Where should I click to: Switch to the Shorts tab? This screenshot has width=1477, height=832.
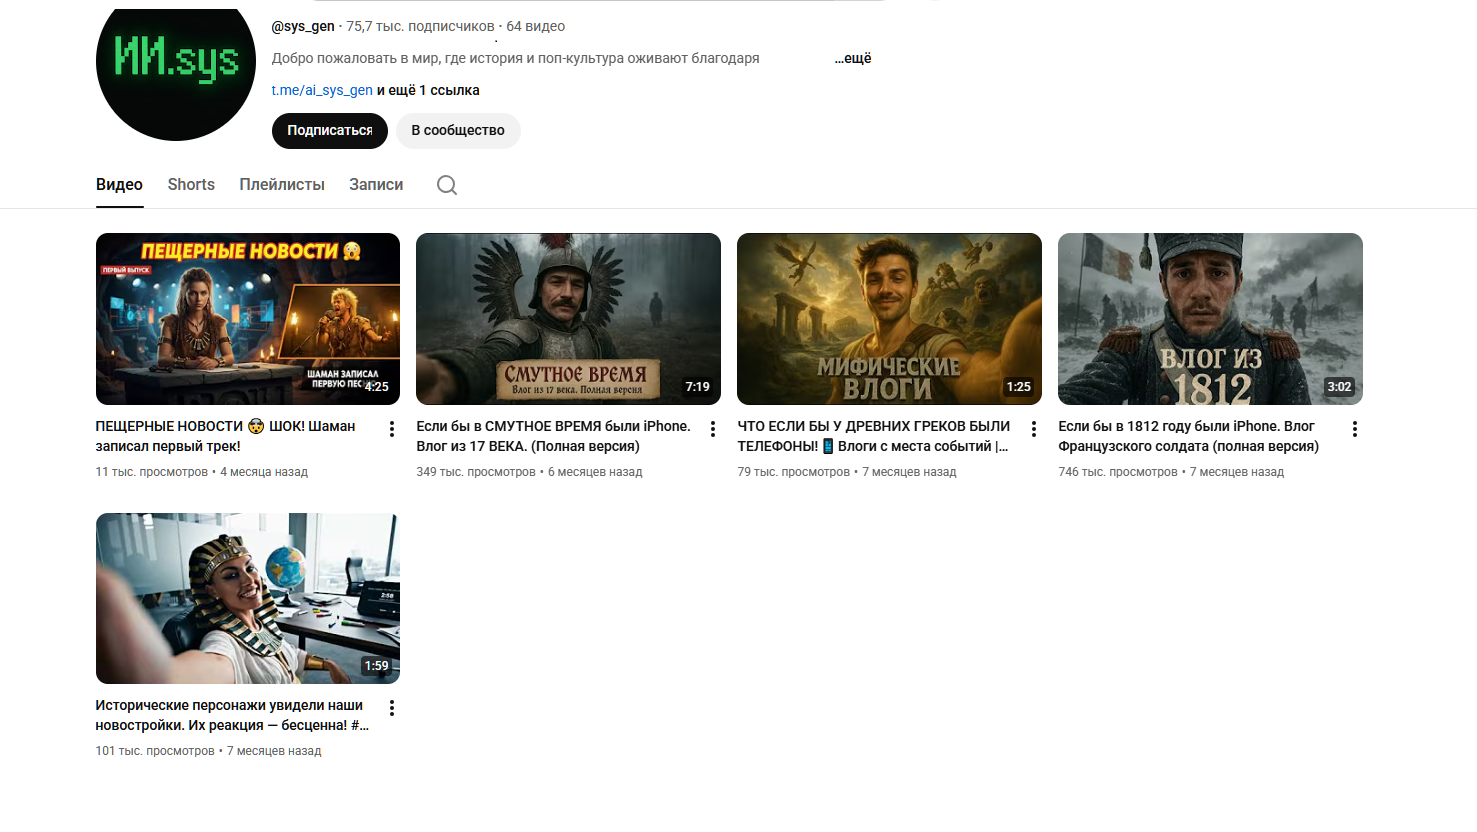pos(191,185)
